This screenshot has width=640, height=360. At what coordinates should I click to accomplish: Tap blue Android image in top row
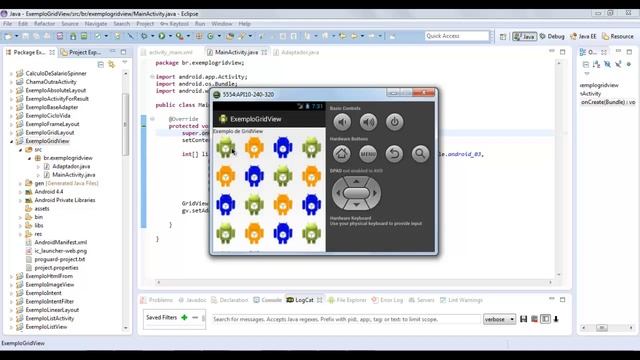[283, 147]
